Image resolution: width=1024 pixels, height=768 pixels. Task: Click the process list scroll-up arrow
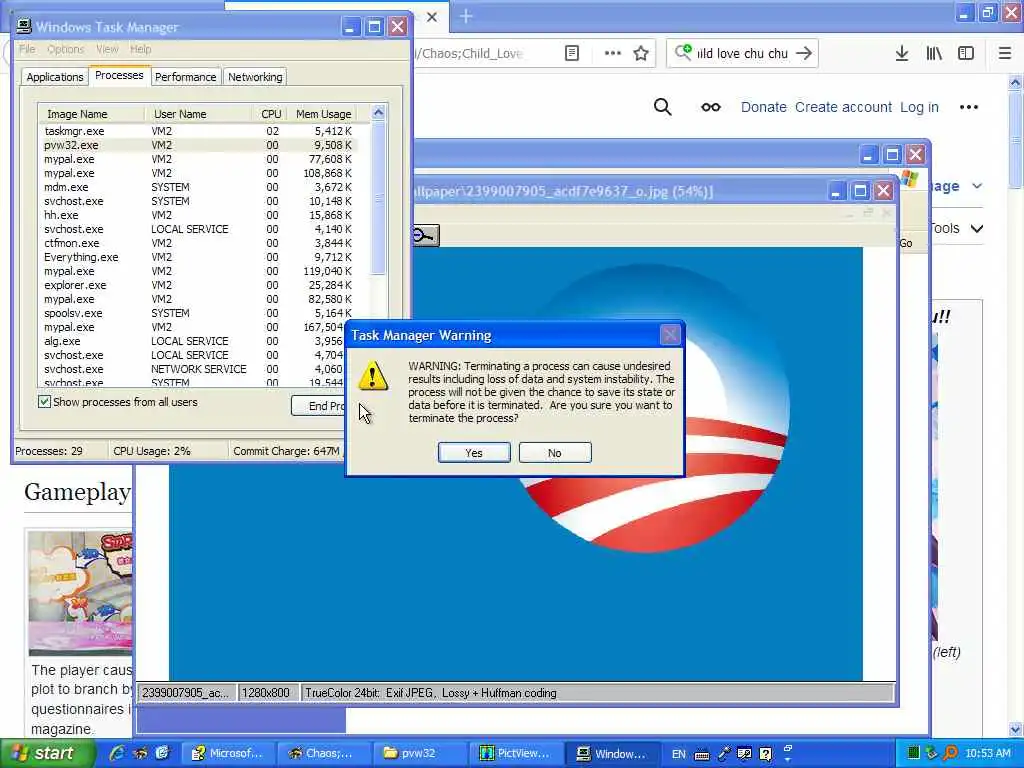click(x=378, y=113)
